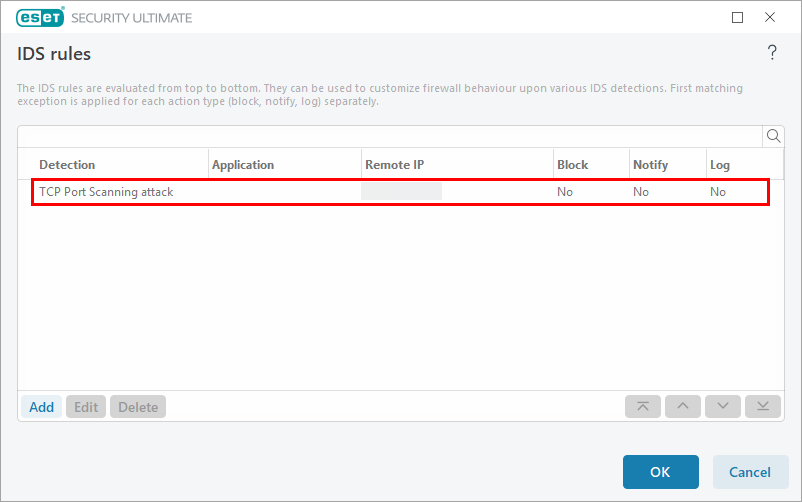
Task: Click the search magnifier icon
Action: [773, 136]
